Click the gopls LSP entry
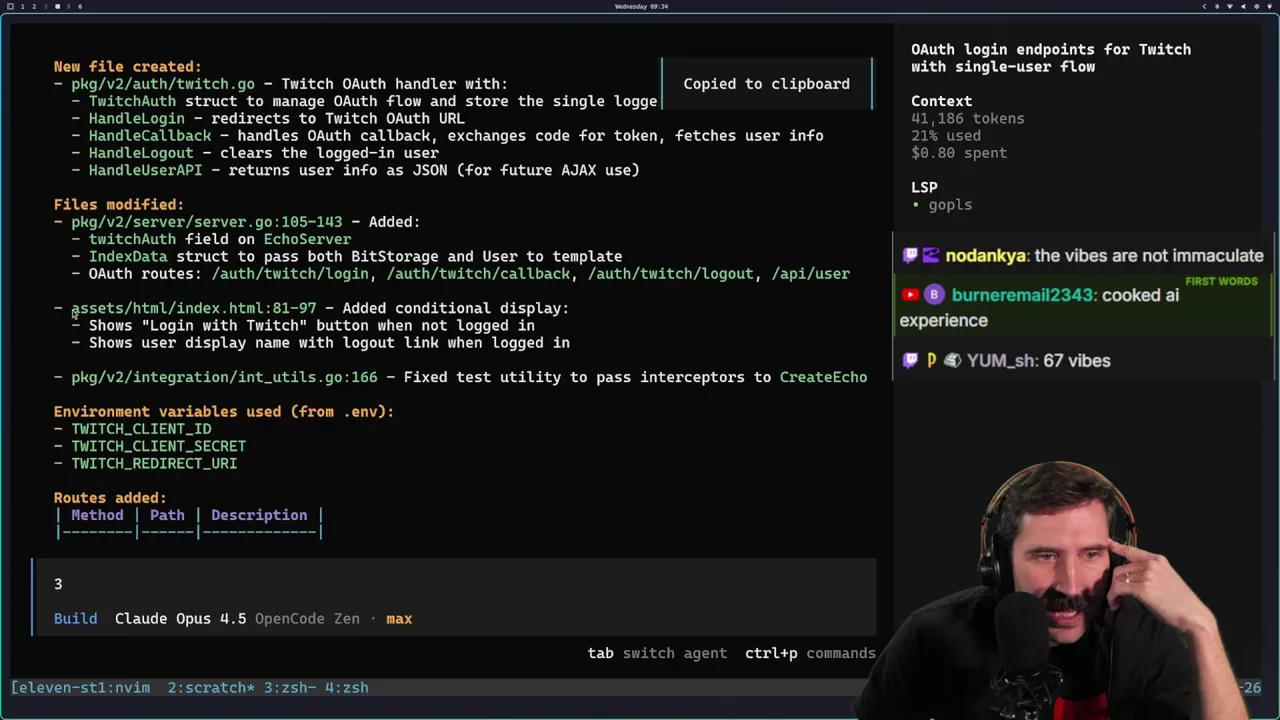 click(x=950, y=205)
